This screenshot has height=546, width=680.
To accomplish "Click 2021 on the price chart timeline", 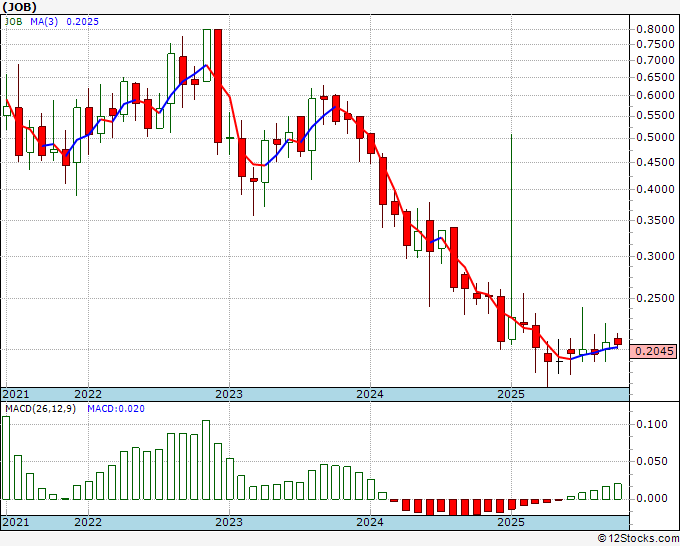I will [x=16, y=394].
